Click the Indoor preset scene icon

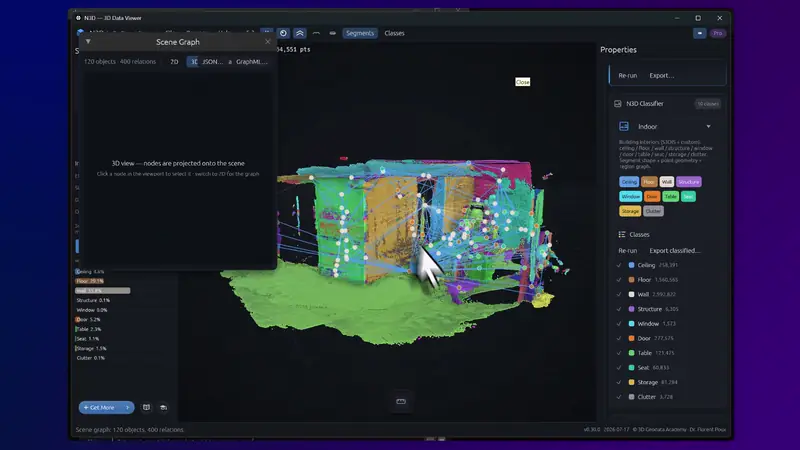point(623,126)
